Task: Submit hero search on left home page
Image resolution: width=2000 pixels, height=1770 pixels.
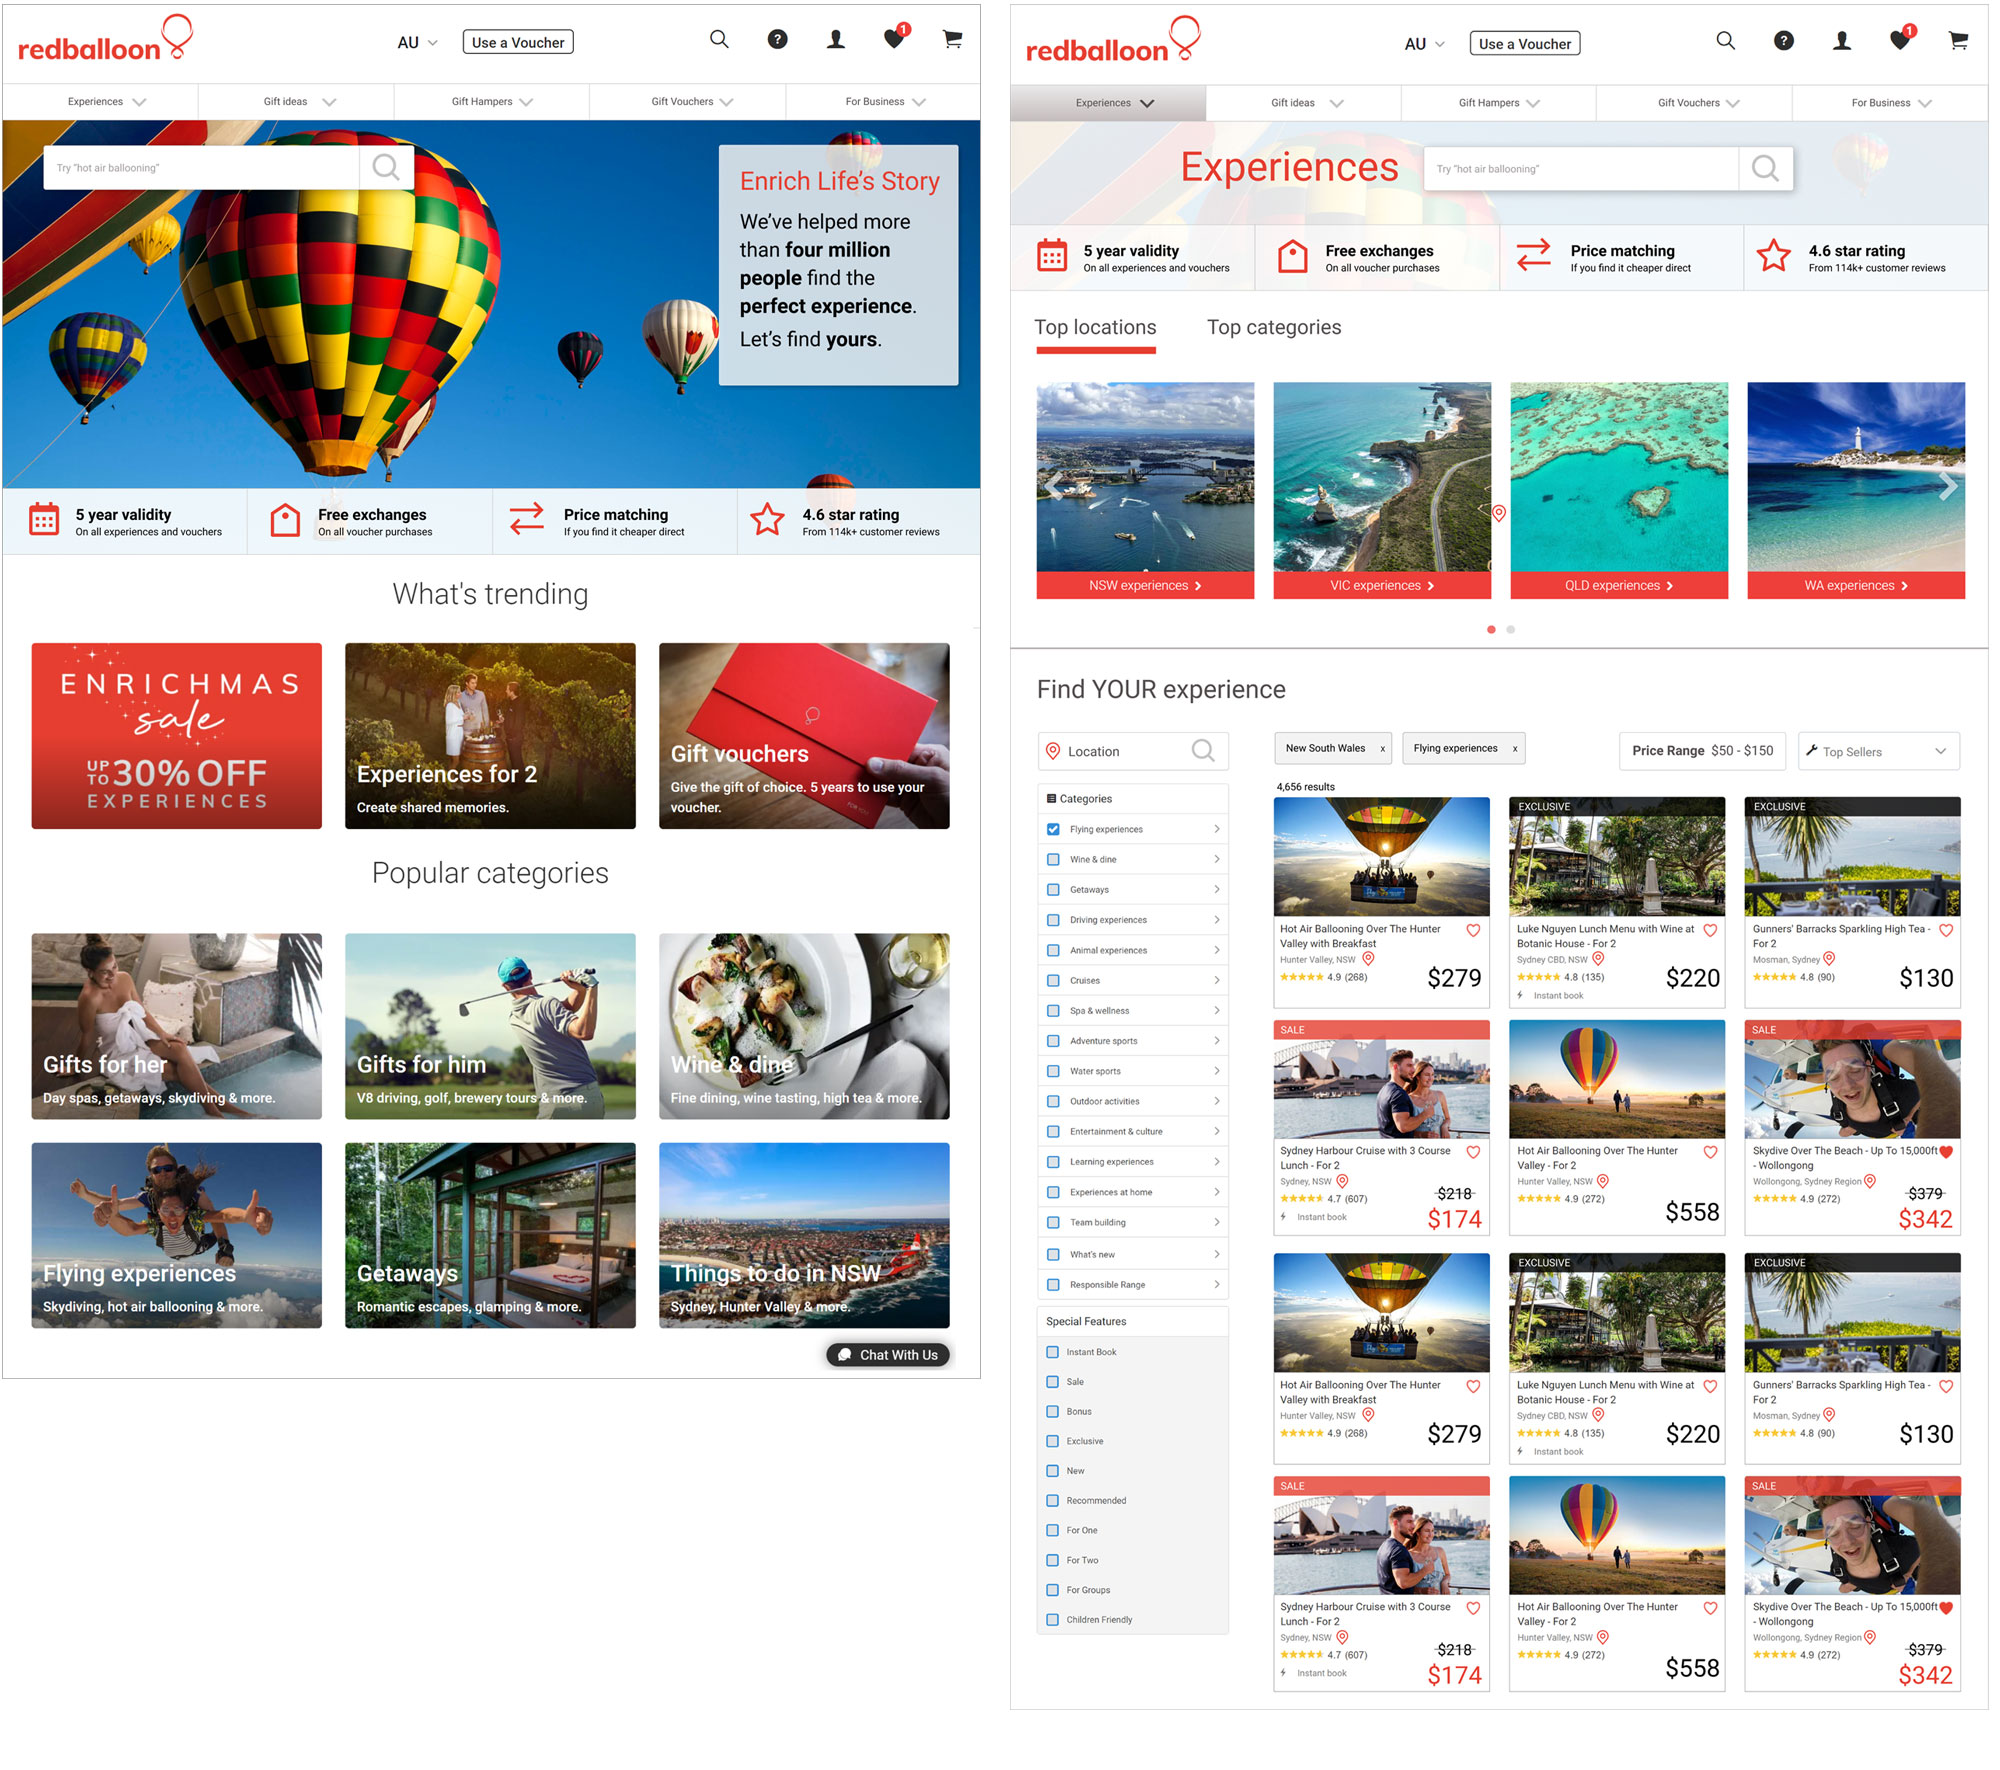Action: (386, 167)
